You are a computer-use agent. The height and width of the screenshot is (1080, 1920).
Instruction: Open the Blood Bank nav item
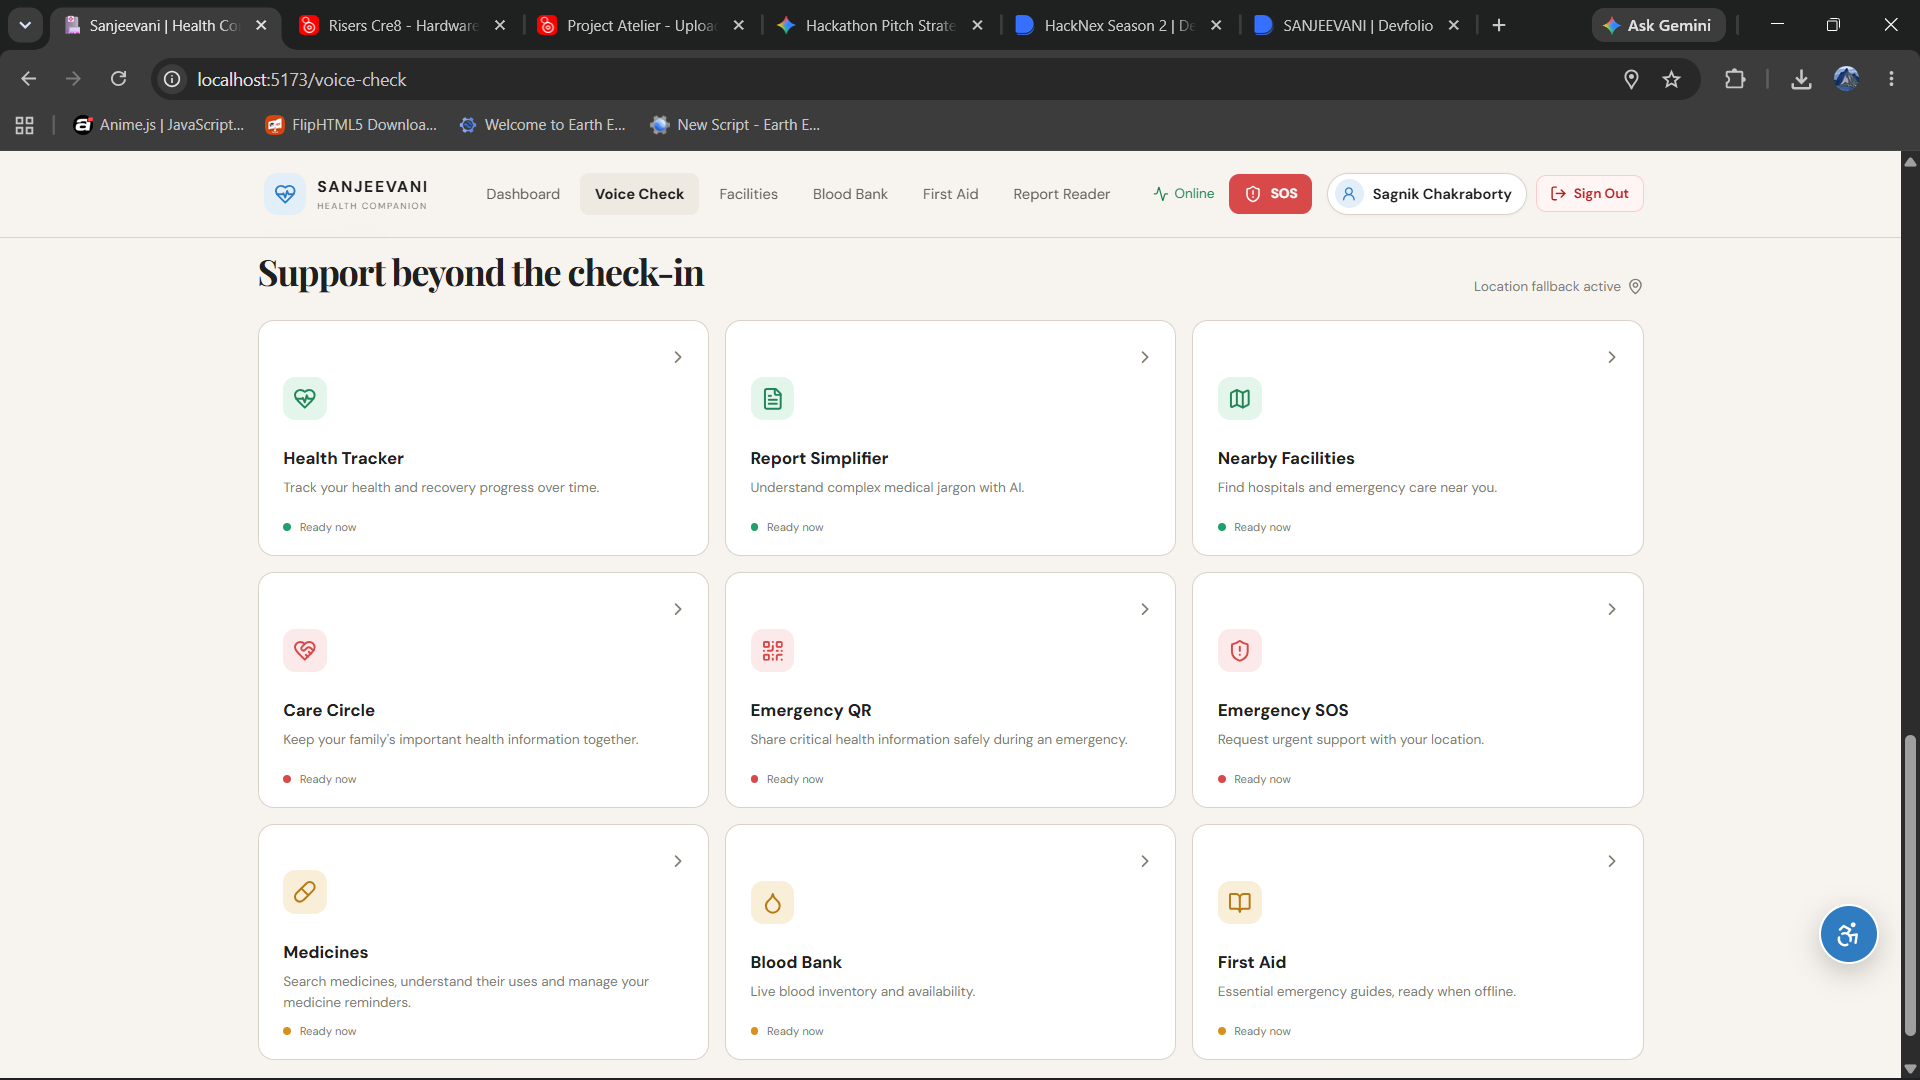click(x=850, y=194)
